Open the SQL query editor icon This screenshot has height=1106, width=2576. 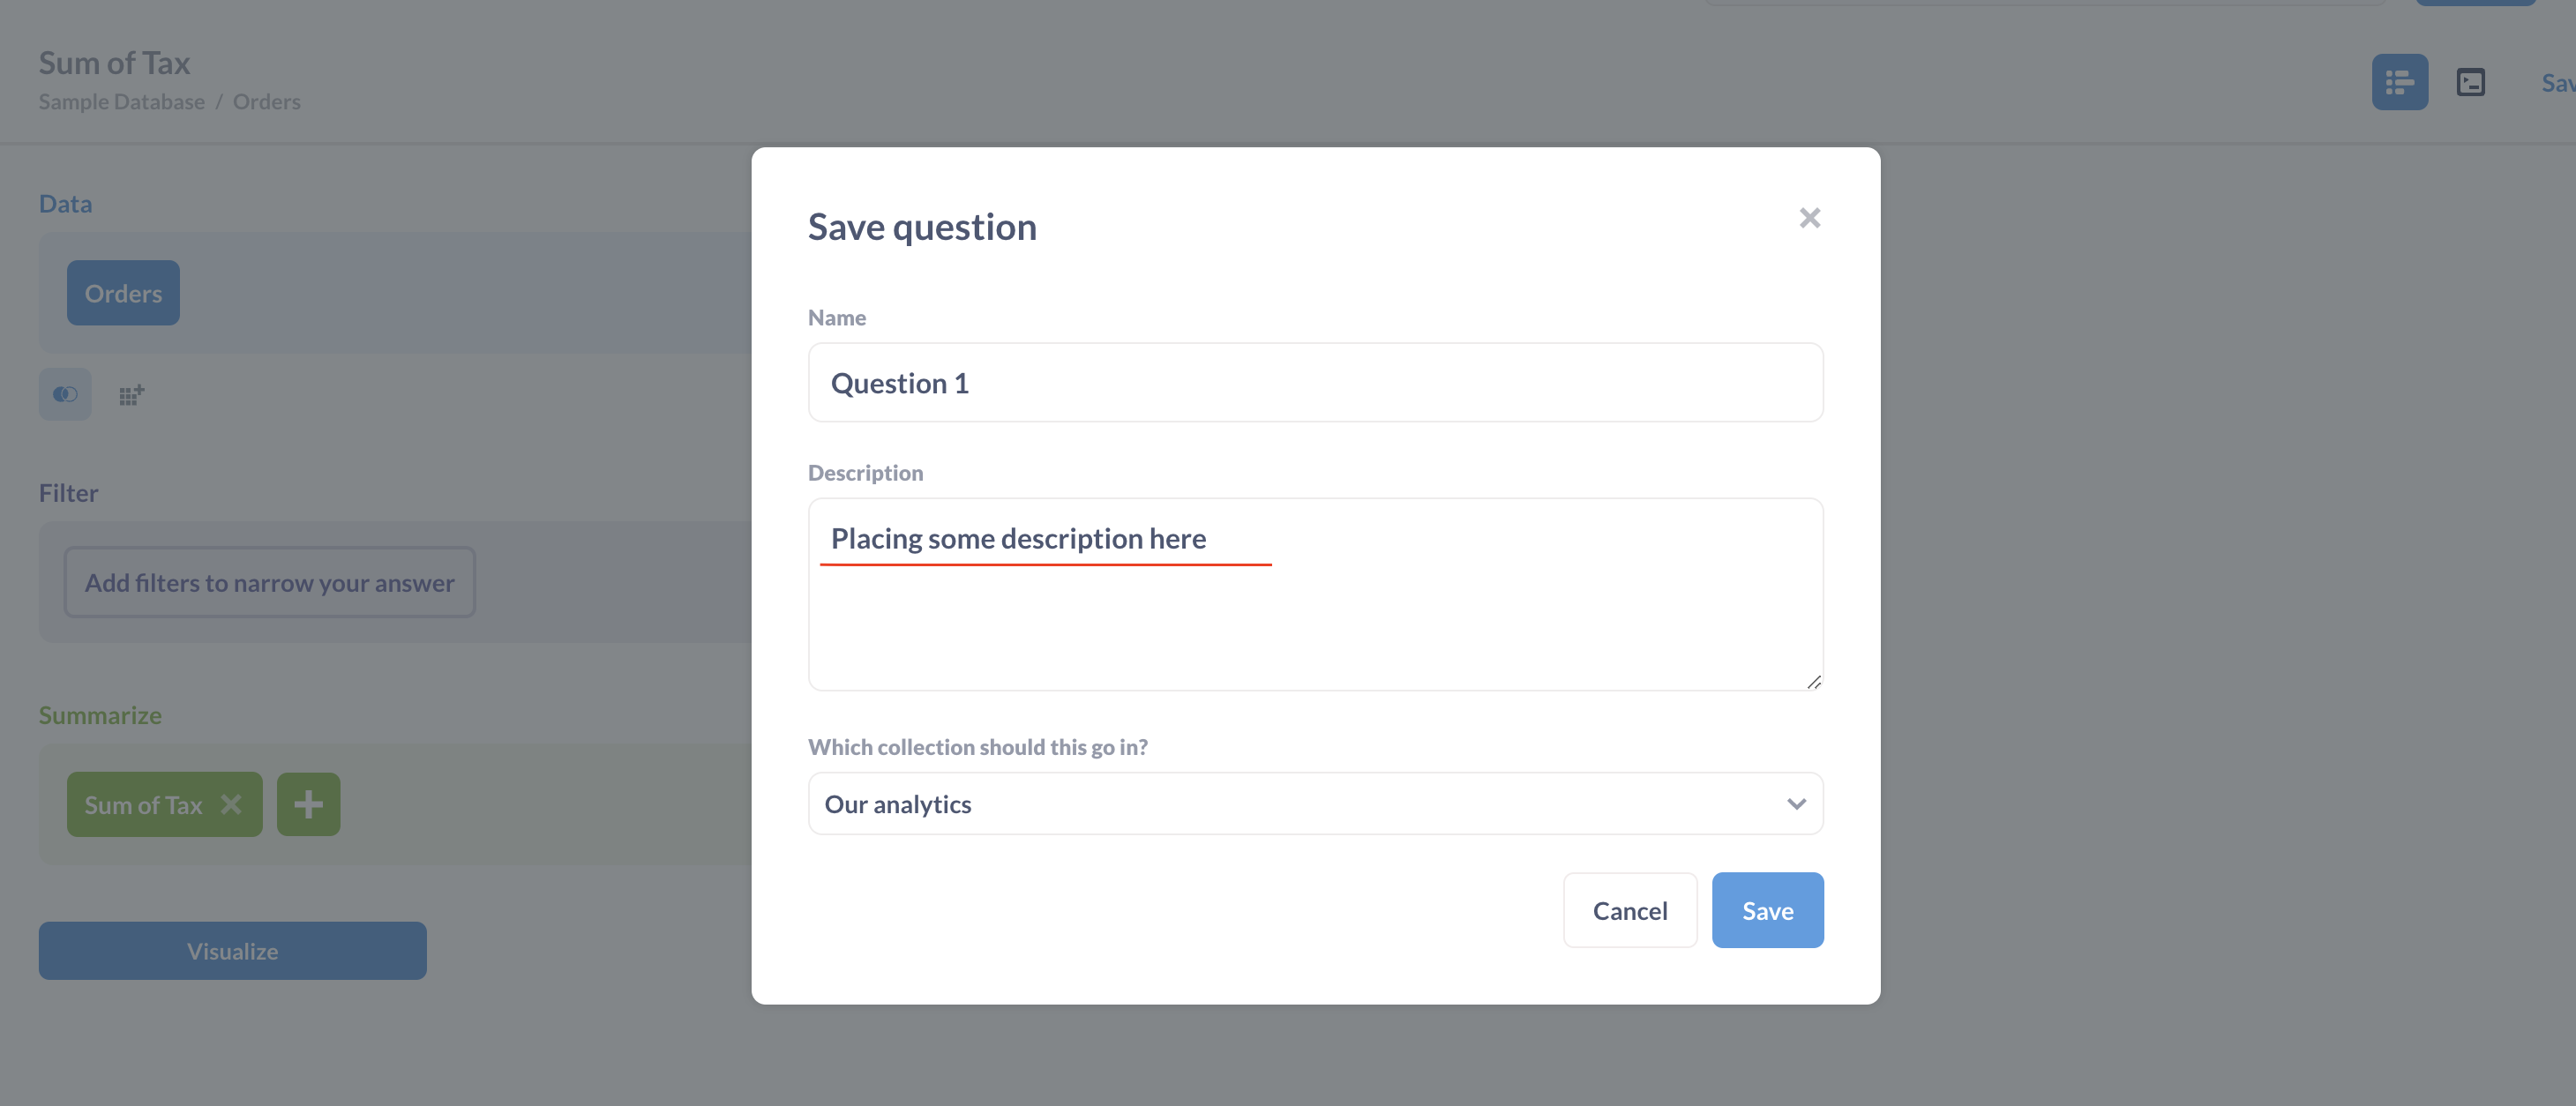(2471, 82)
